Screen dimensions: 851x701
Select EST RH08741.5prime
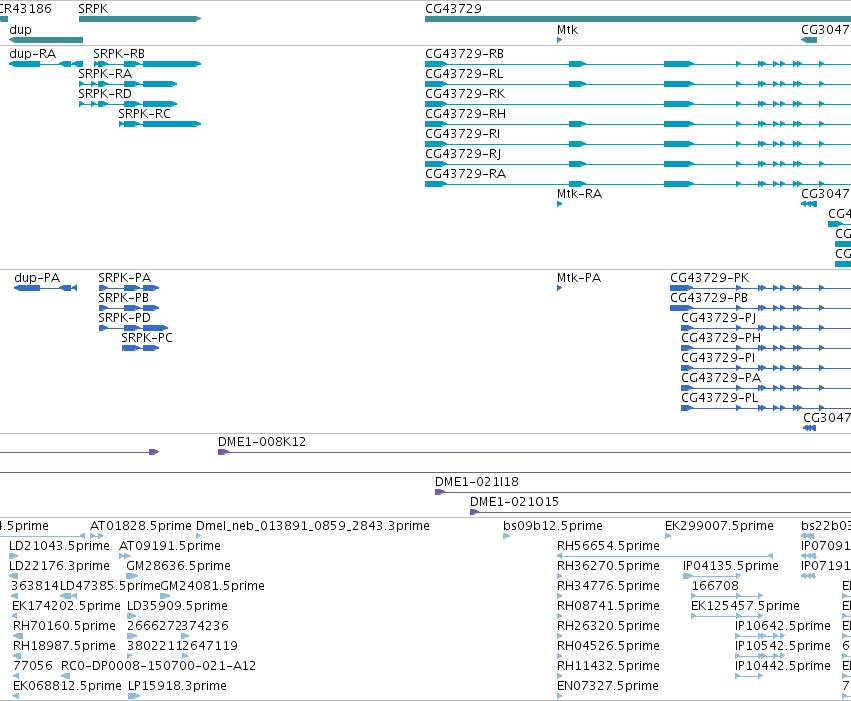point(608,606)
